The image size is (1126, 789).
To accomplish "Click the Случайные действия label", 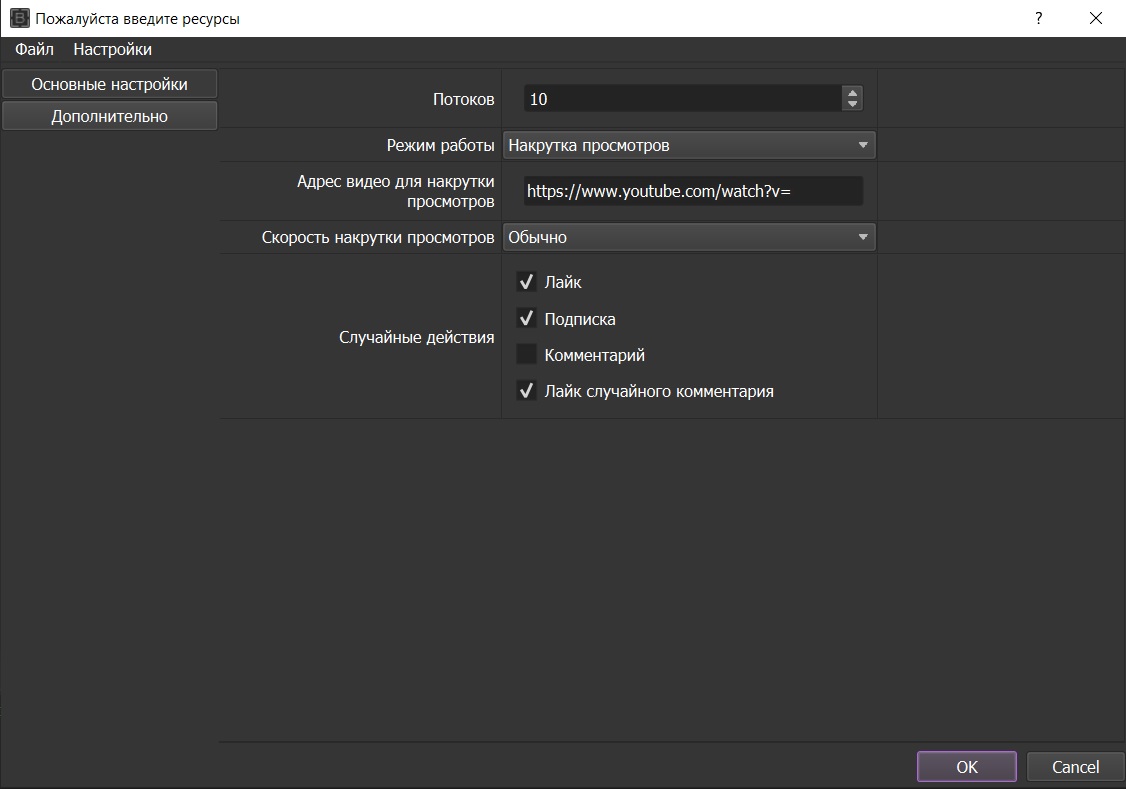I will [417, 337].
